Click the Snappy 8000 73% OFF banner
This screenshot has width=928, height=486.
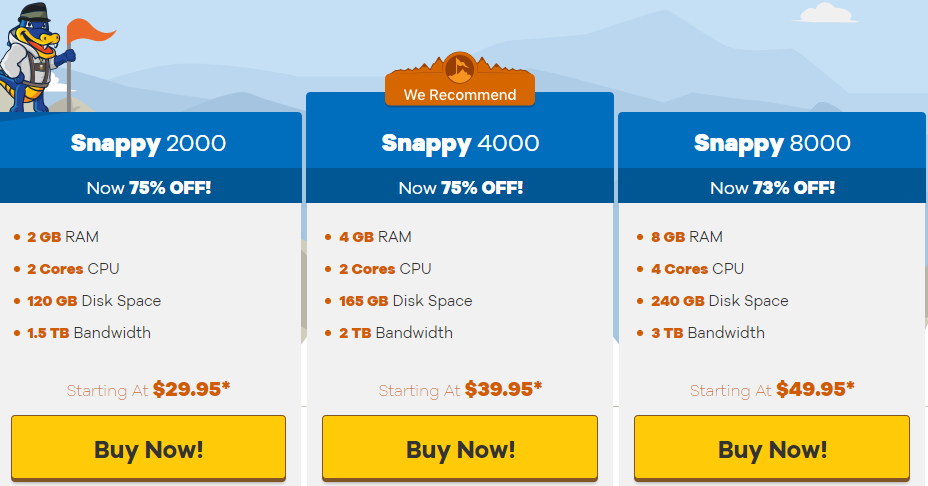click(x=772, y=186)
